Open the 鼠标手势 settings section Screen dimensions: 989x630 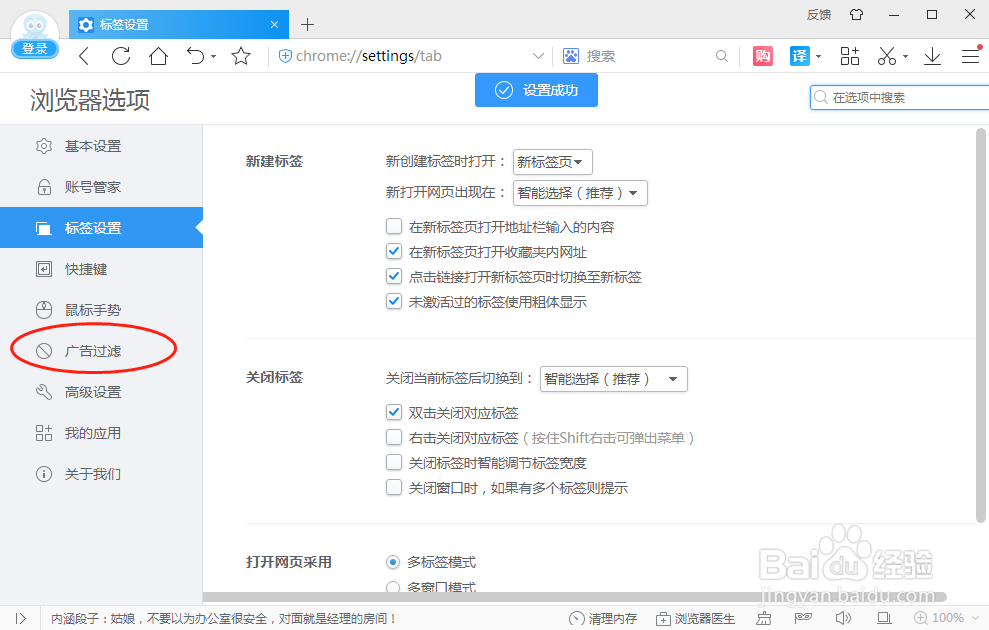pos(95,310)
